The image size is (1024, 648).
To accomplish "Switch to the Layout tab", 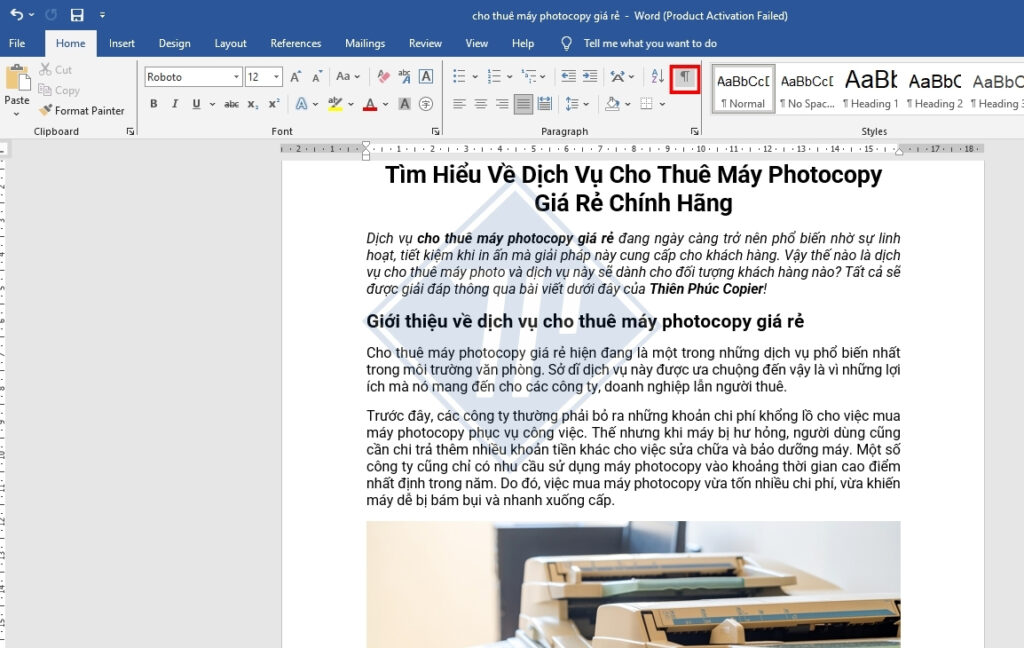I will (231, 43).
